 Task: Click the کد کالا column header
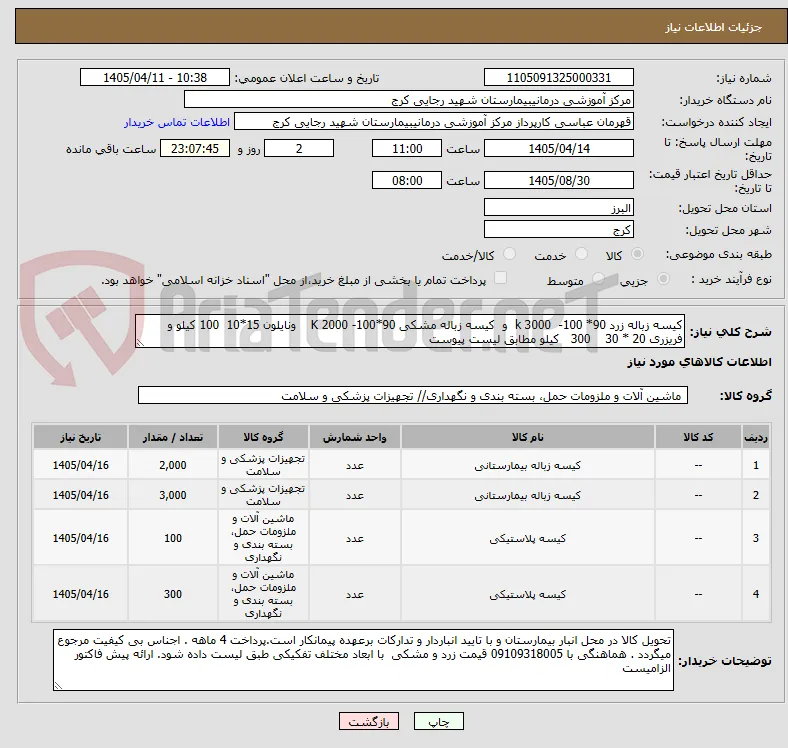698,437
